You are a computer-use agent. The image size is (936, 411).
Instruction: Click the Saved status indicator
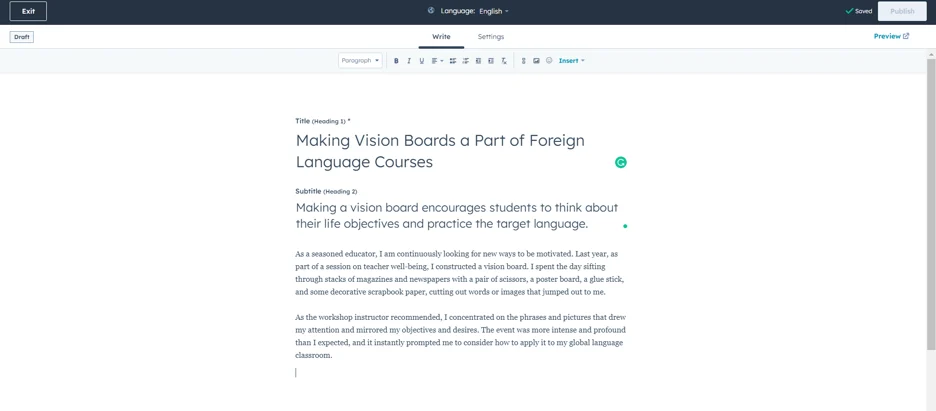pyautogui.click(x=859, y=11)
